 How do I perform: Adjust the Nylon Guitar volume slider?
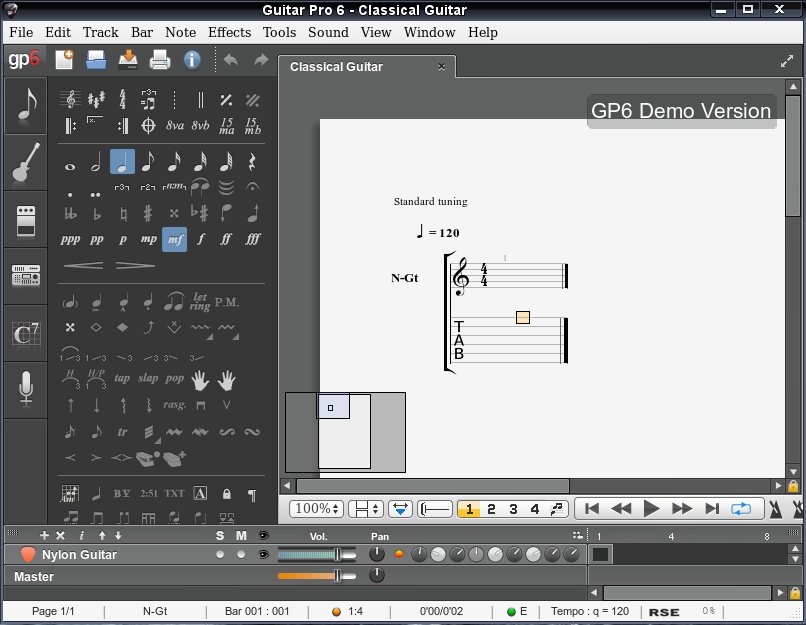click(317, 555)
